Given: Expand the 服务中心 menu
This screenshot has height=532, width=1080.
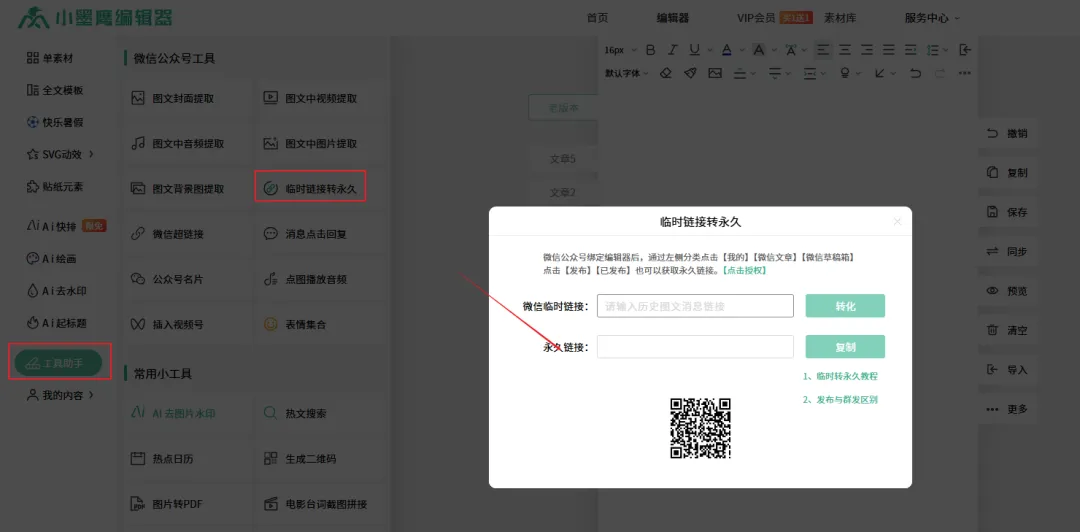Looking at the screenshot, I should (932, 18).
